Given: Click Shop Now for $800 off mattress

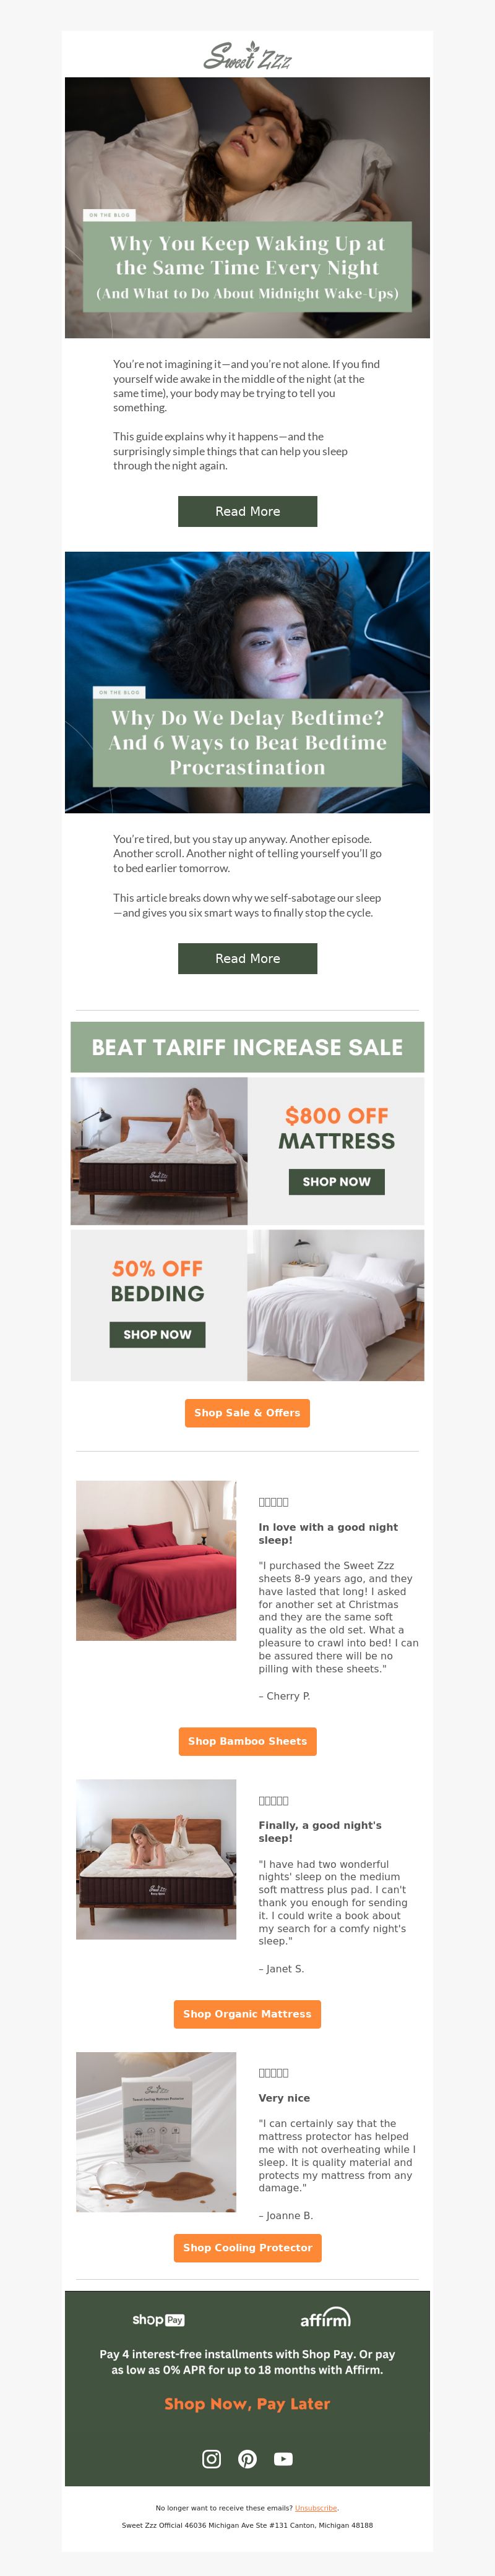Looking at the screenshot, I should pos(337,1182).
